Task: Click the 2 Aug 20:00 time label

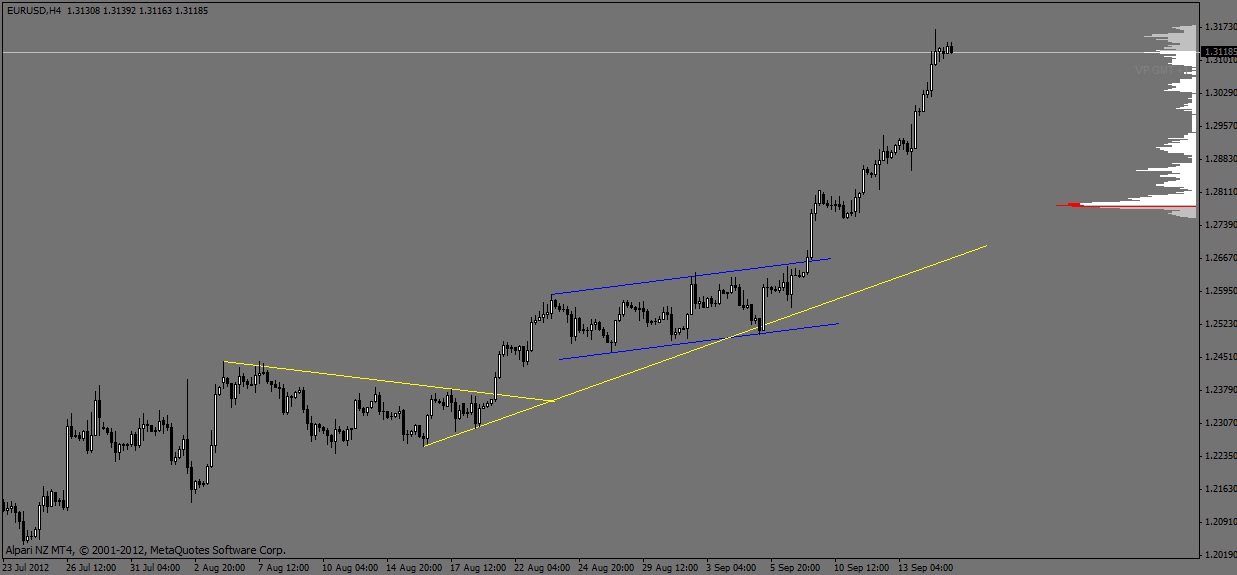Action: [x=219, y=567]
